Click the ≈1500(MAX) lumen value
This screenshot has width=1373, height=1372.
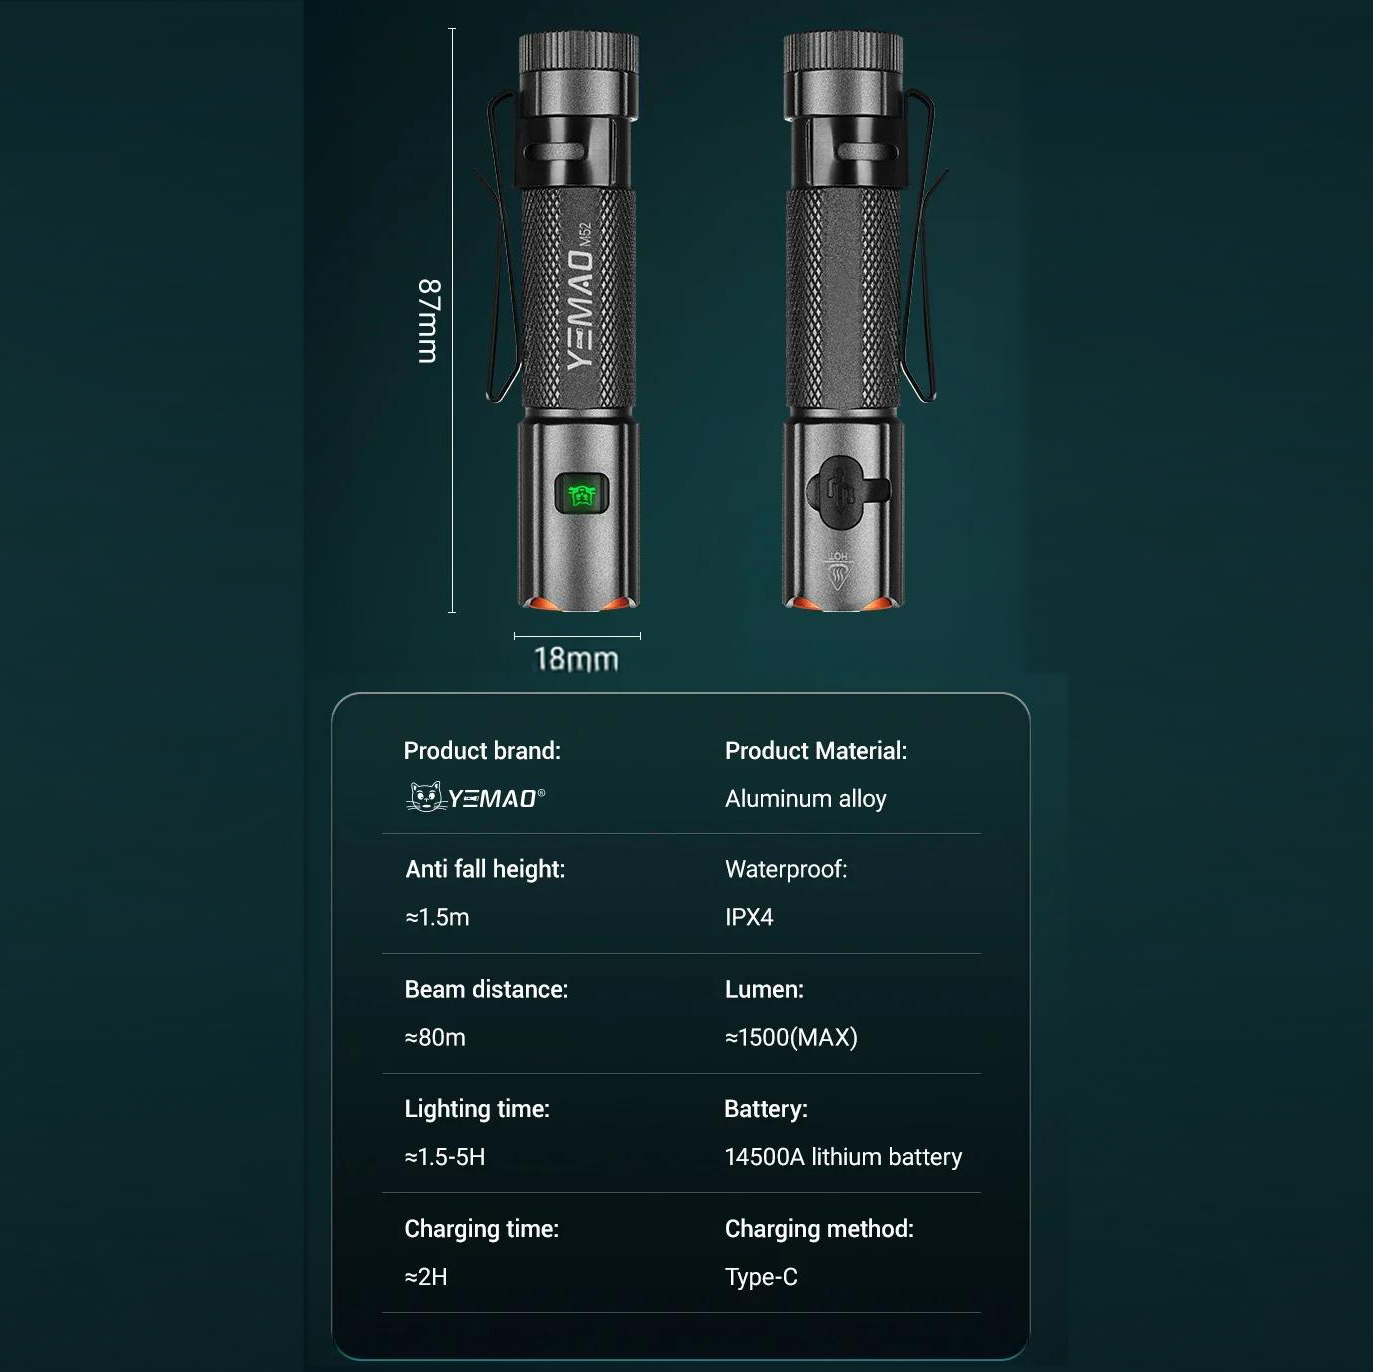(x=791, y=1038)
